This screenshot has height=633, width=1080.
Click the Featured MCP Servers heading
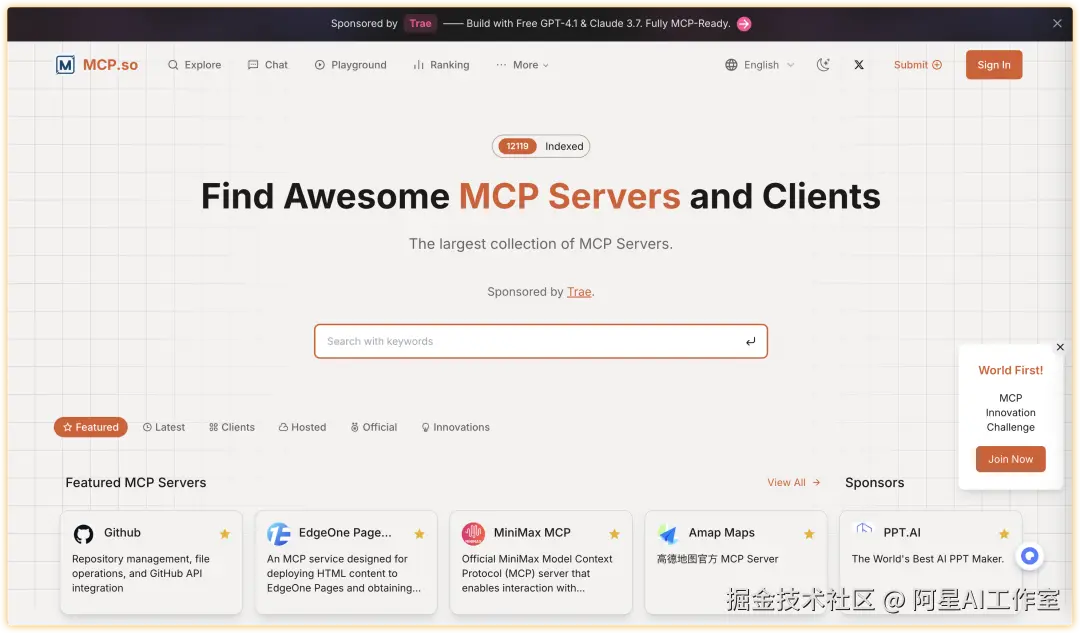(136, 483)
